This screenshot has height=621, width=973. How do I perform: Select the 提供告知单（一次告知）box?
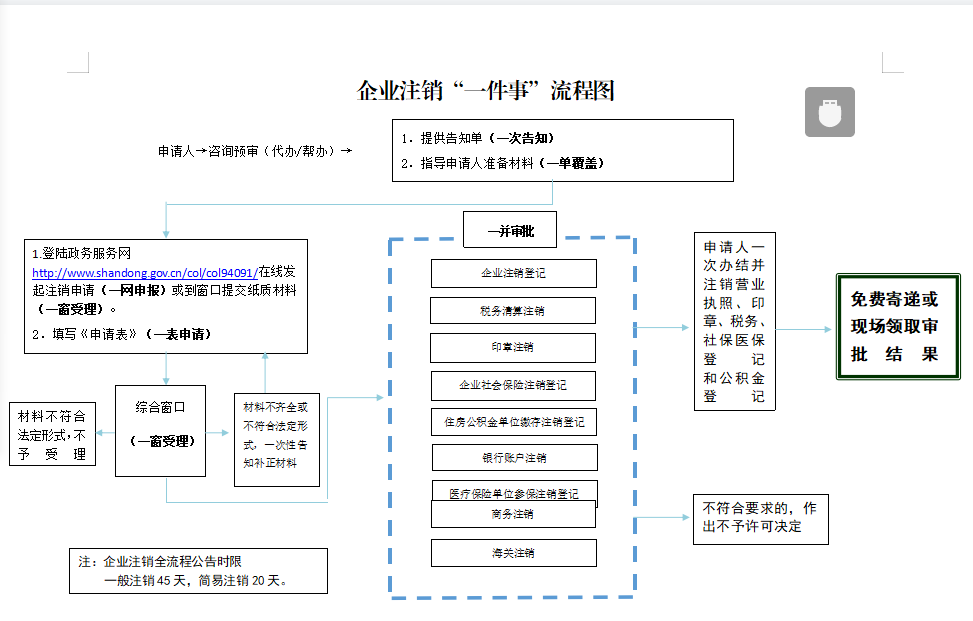(x=562, y=150)
